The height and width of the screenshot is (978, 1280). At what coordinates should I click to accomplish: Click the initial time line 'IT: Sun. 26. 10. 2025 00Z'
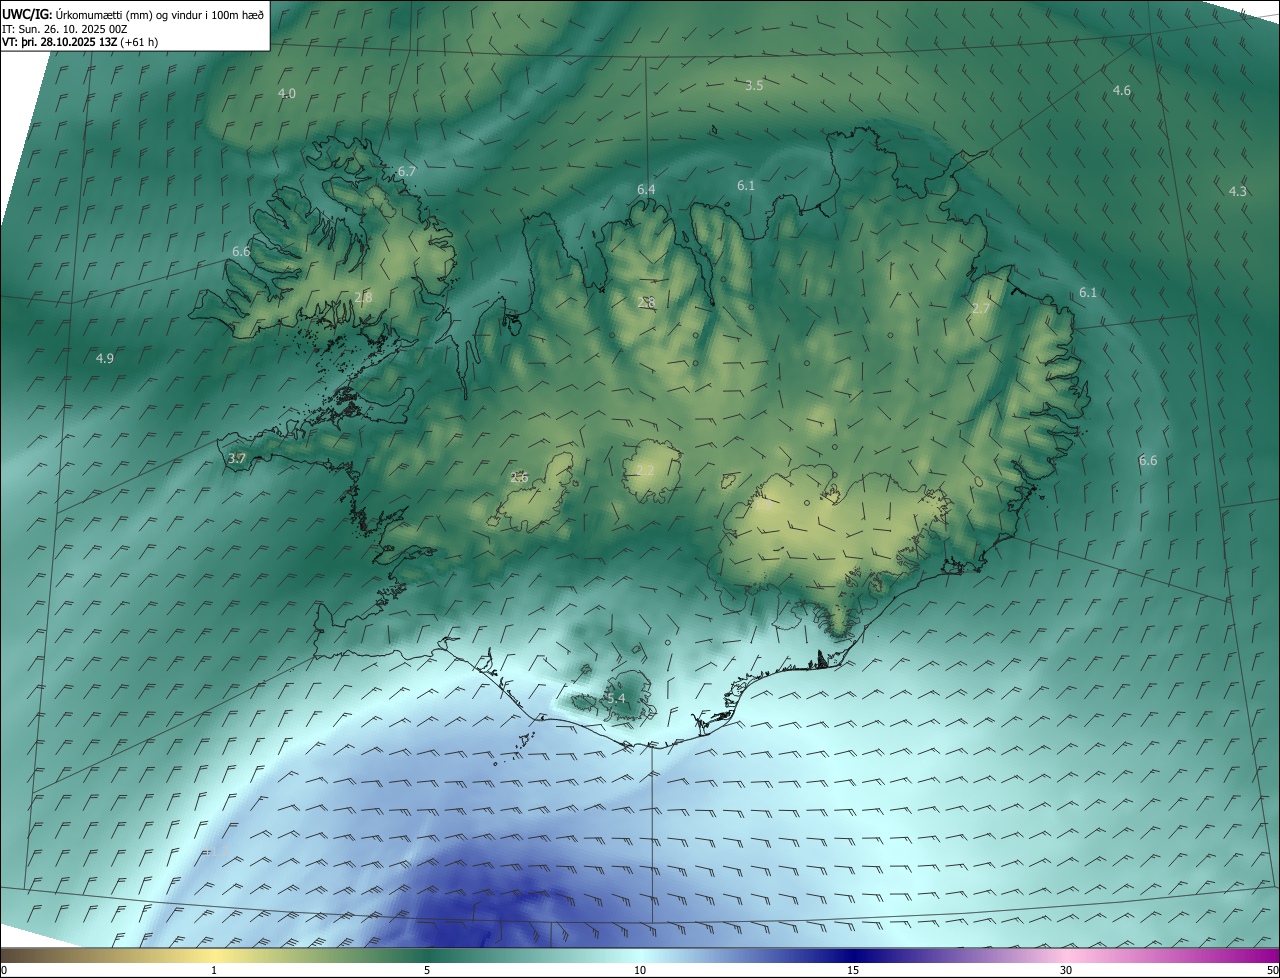65,28
